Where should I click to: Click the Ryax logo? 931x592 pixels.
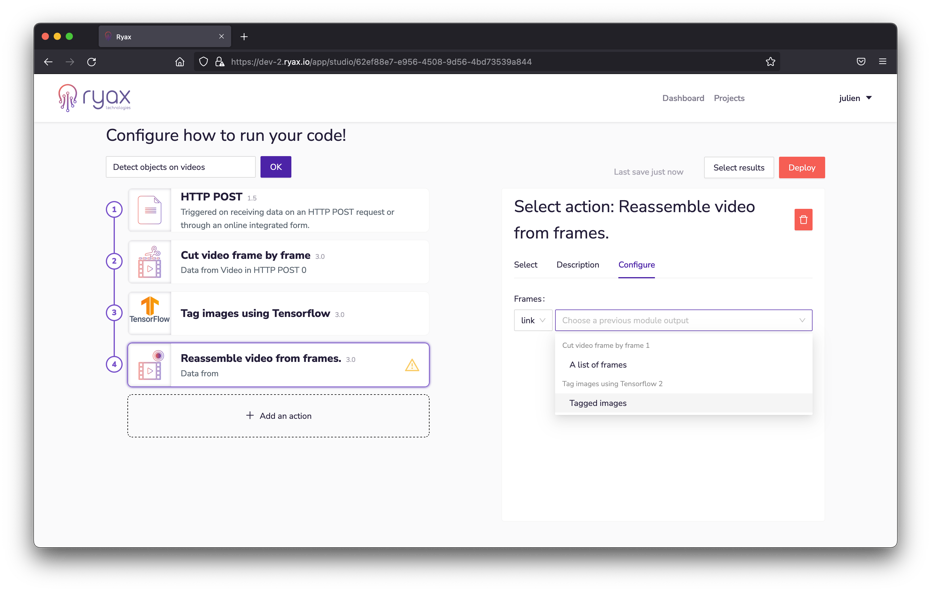pos(95,98)
